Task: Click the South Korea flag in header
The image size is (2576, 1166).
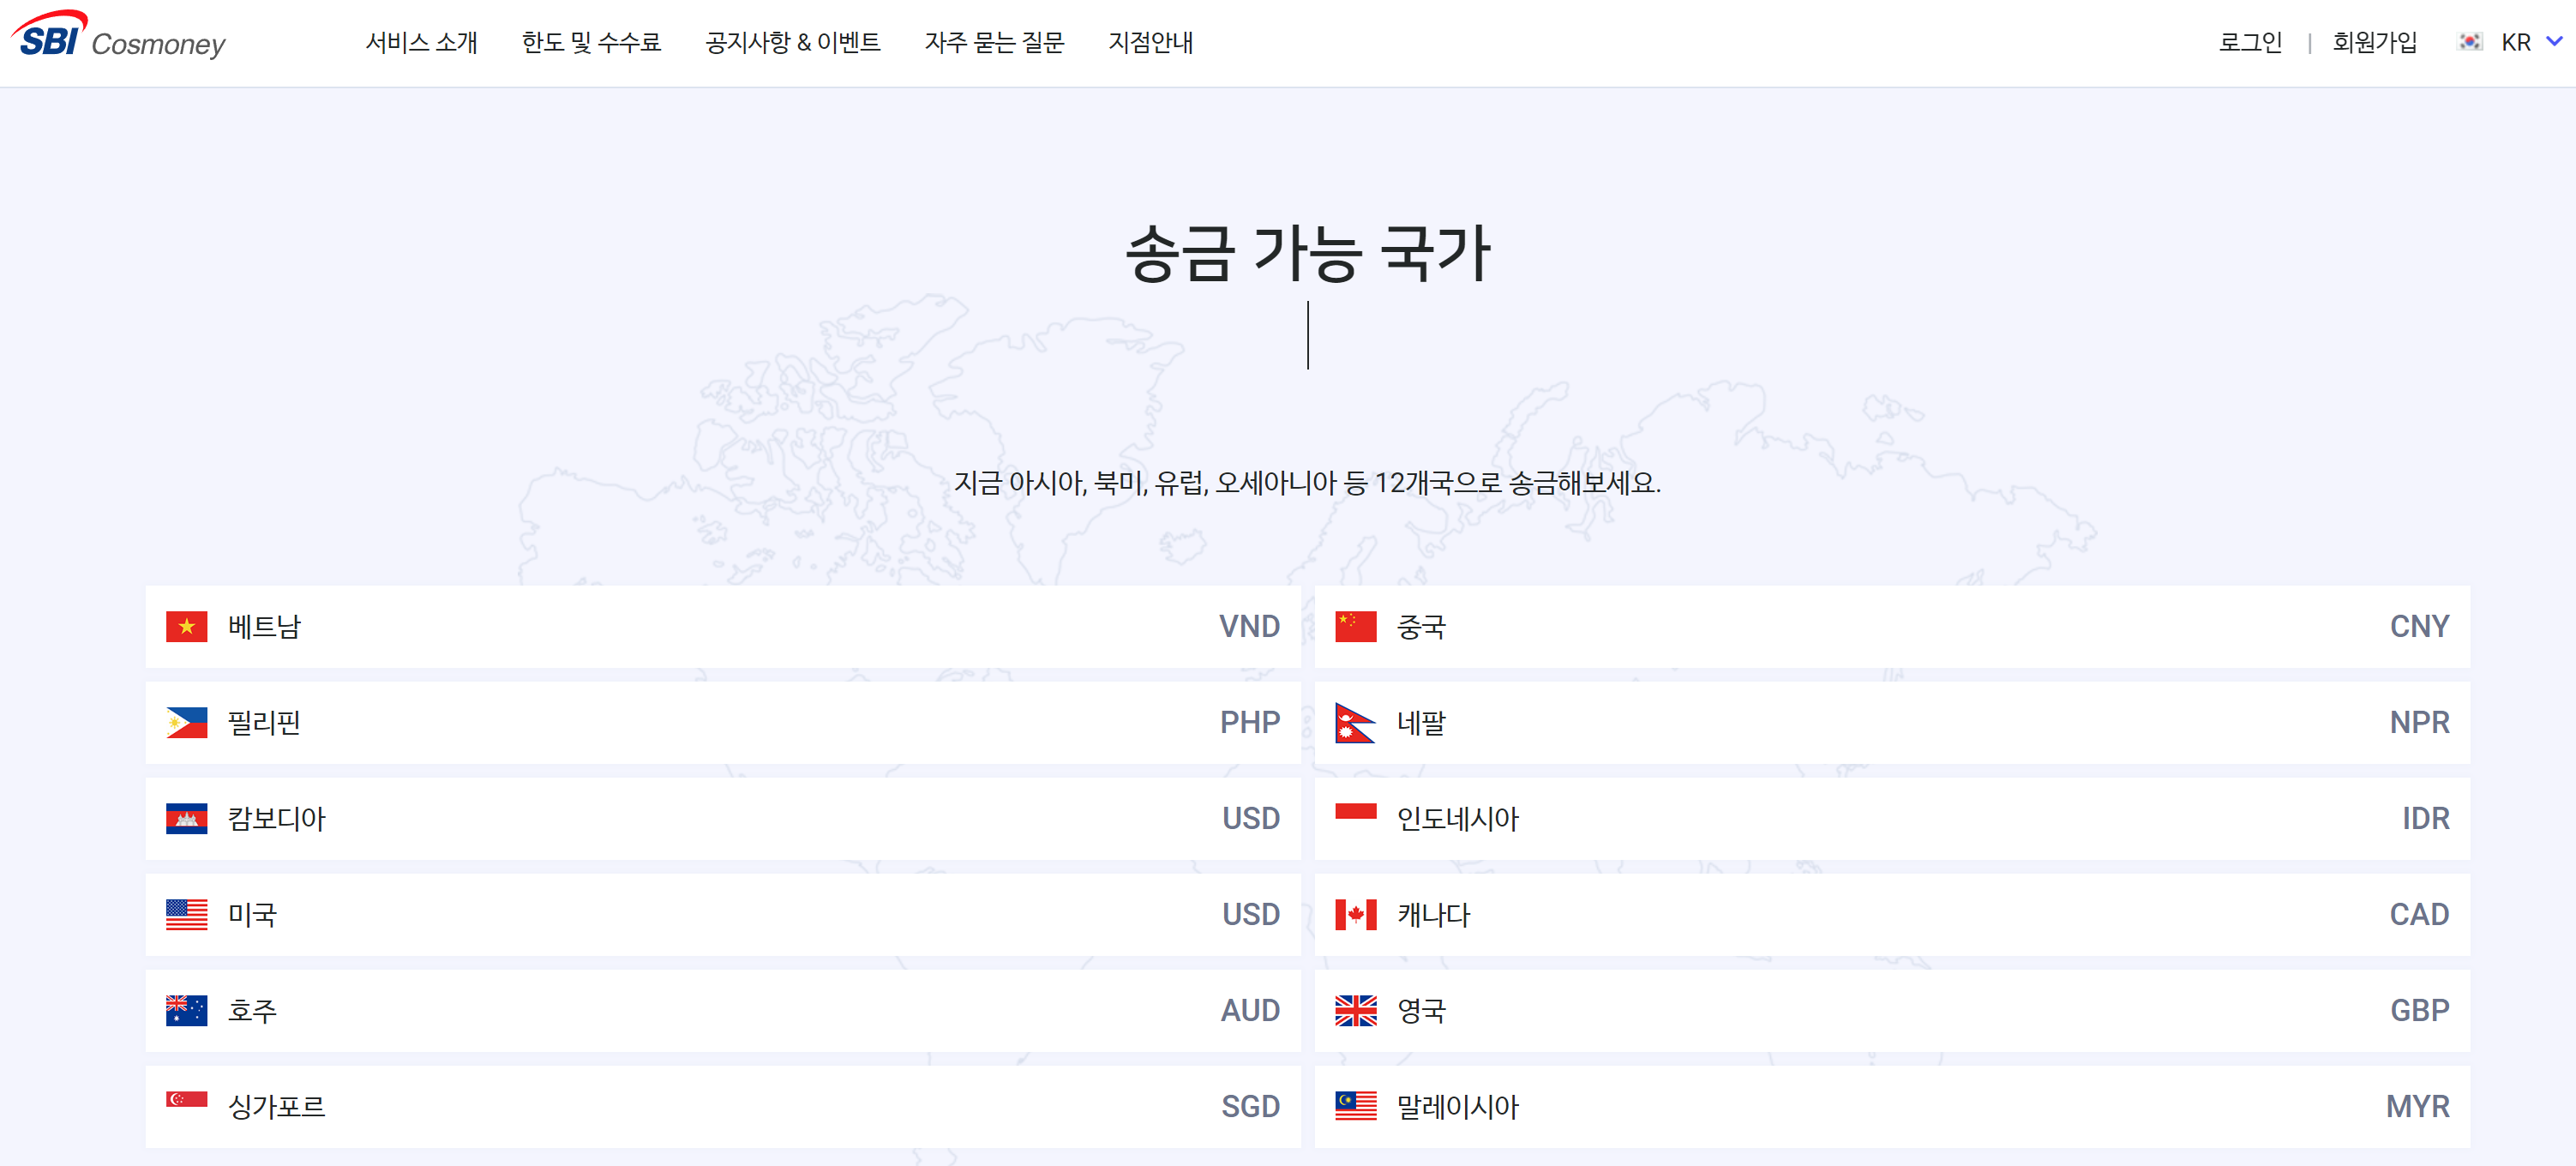Action: click(2469, 42)
